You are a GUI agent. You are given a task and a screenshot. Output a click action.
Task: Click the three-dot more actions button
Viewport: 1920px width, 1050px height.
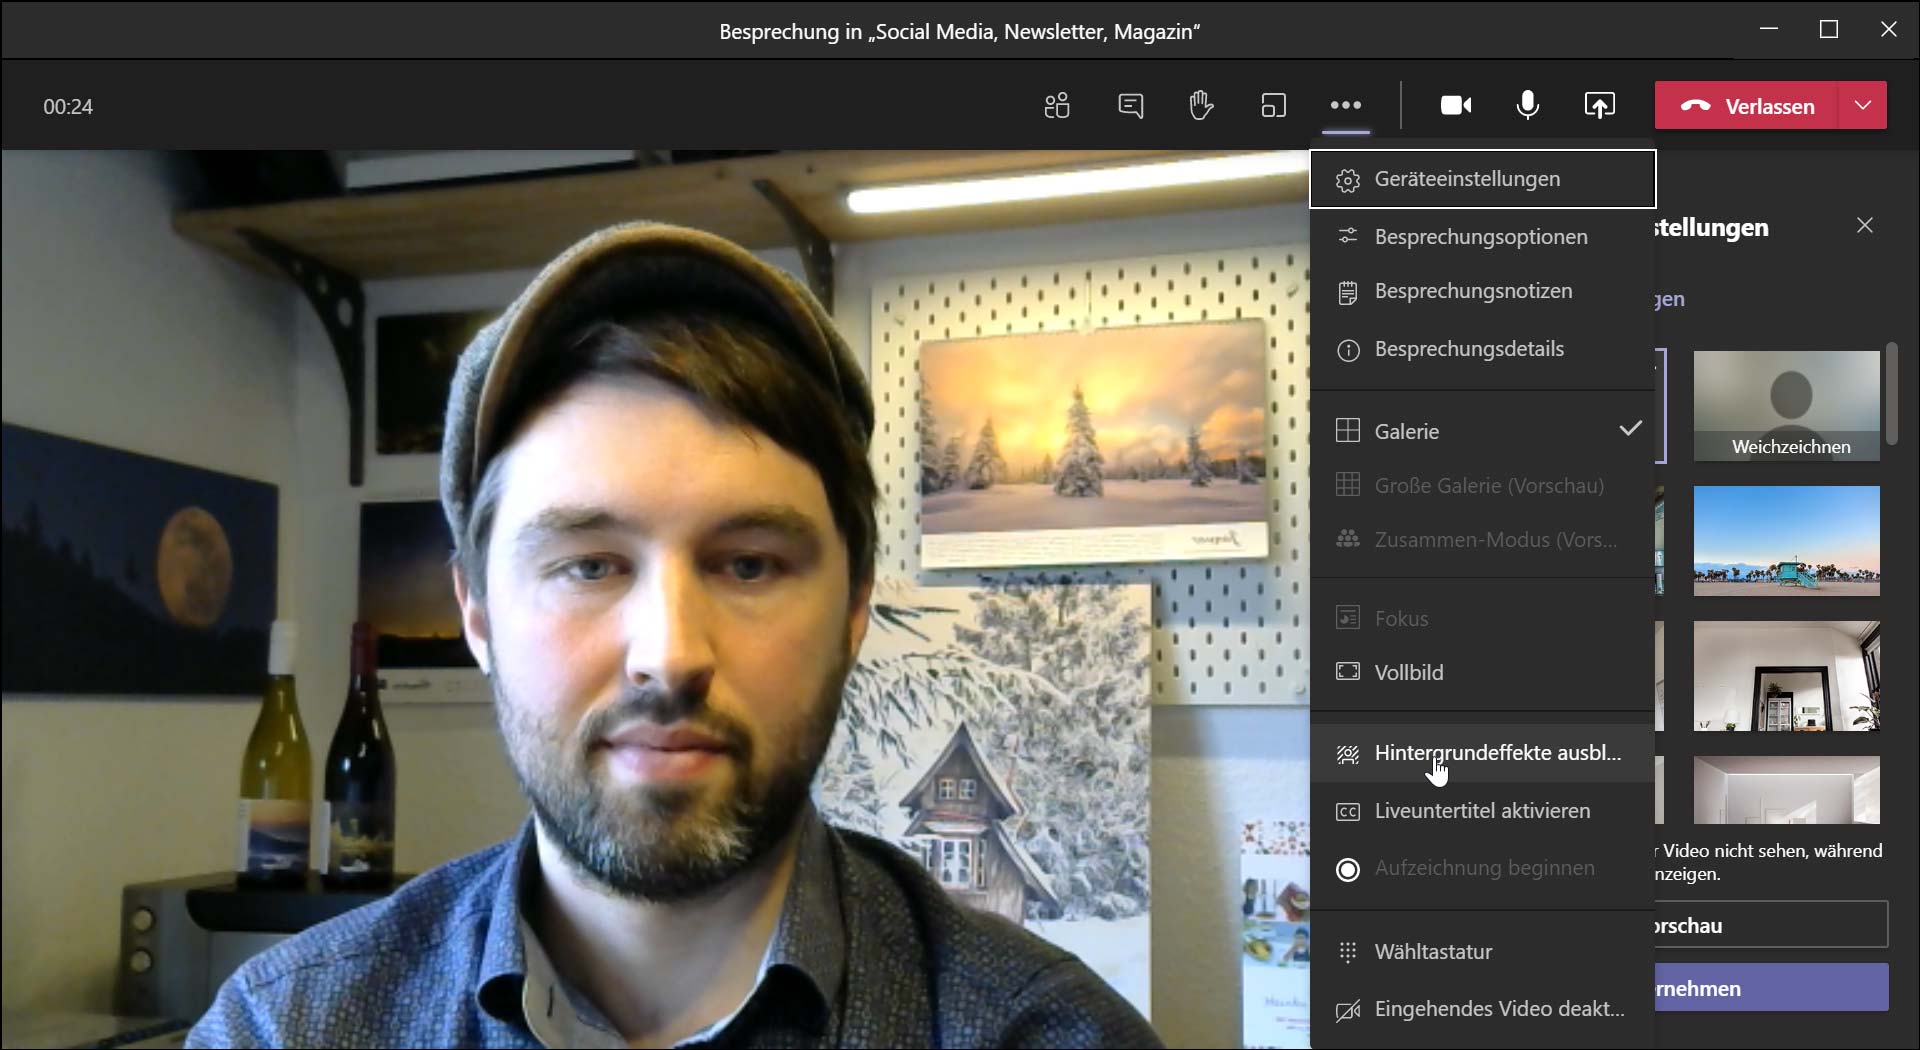click(1345, 106)
